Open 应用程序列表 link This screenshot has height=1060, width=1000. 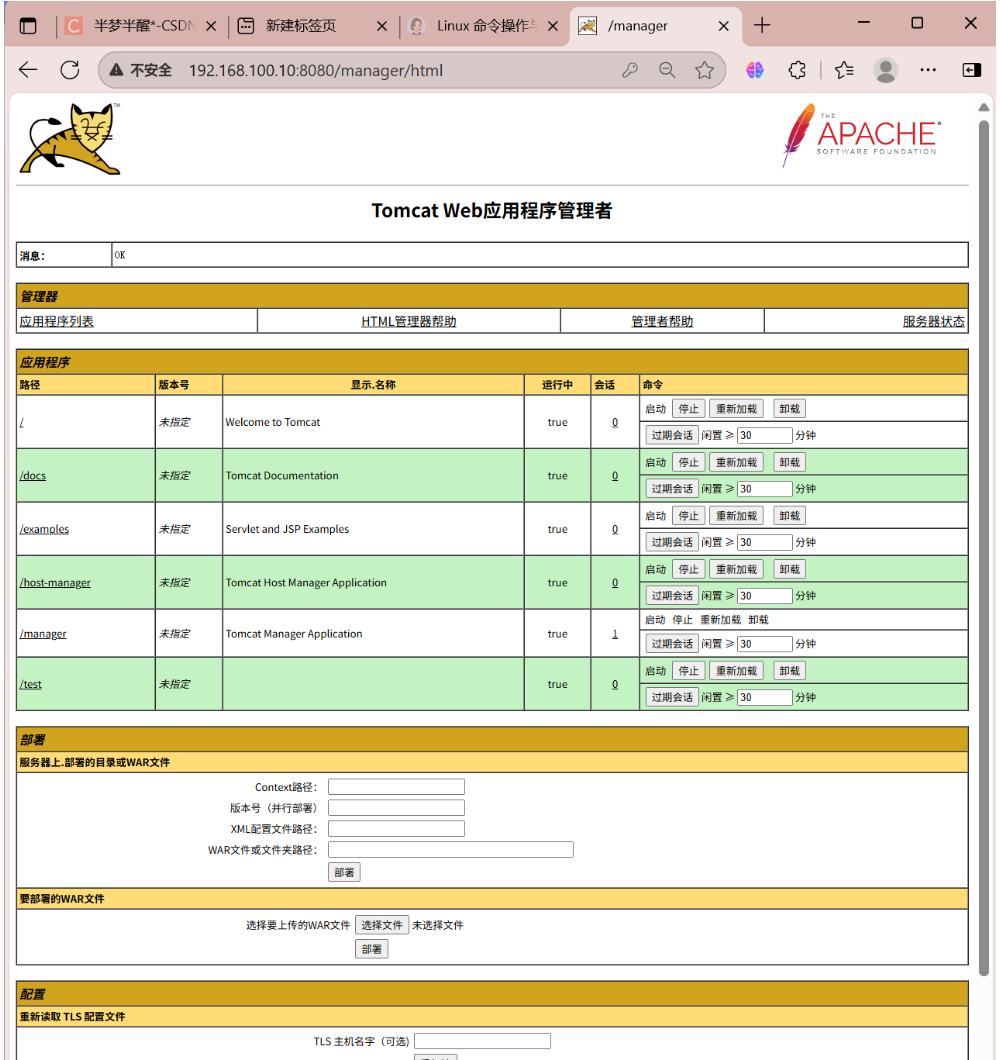pos(57,321)
